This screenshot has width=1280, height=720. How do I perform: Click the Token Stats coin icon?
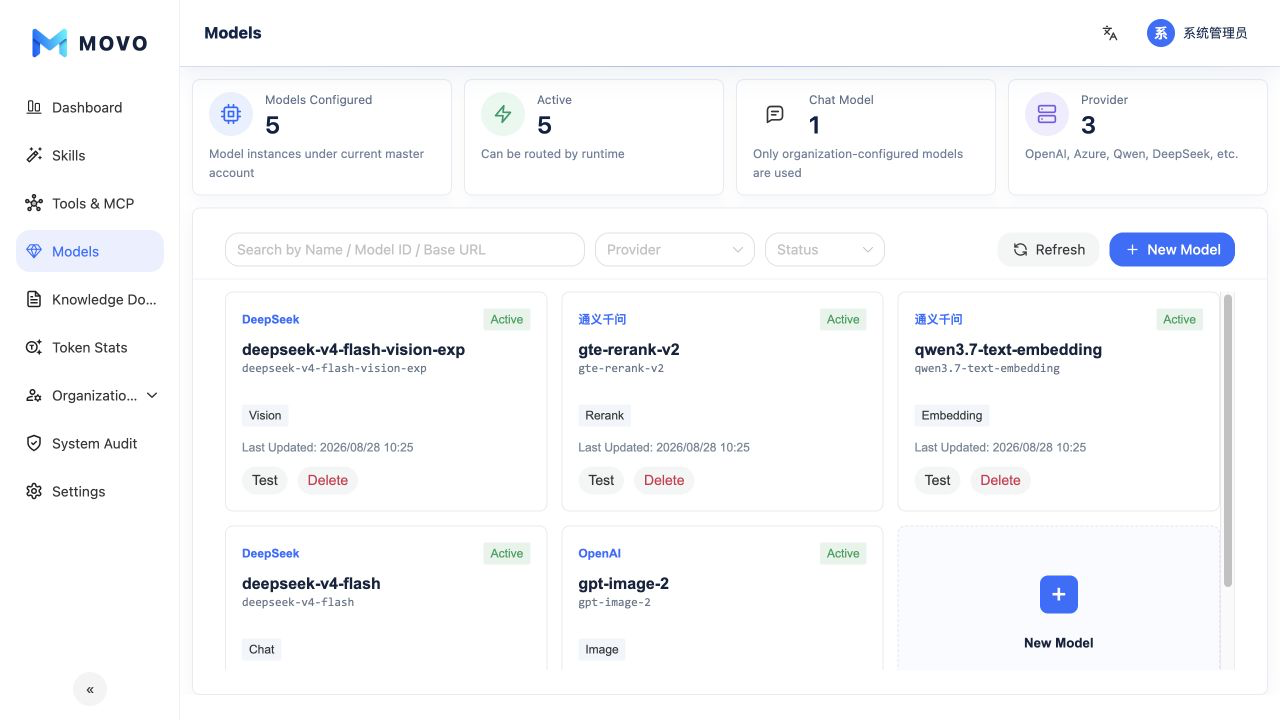click(x=34, y=347)
